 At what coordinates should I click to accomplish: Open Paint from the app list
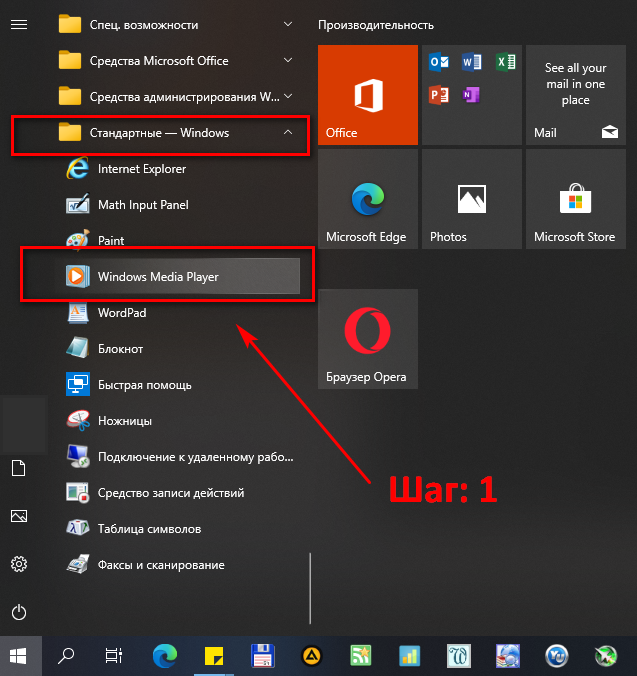coord(178,241)
